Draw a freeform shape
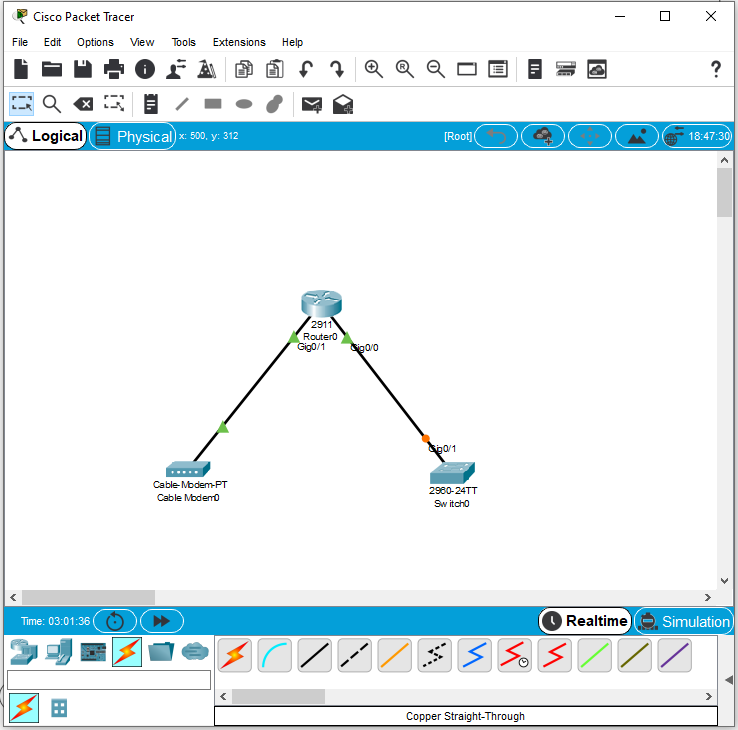 point(274,104)
